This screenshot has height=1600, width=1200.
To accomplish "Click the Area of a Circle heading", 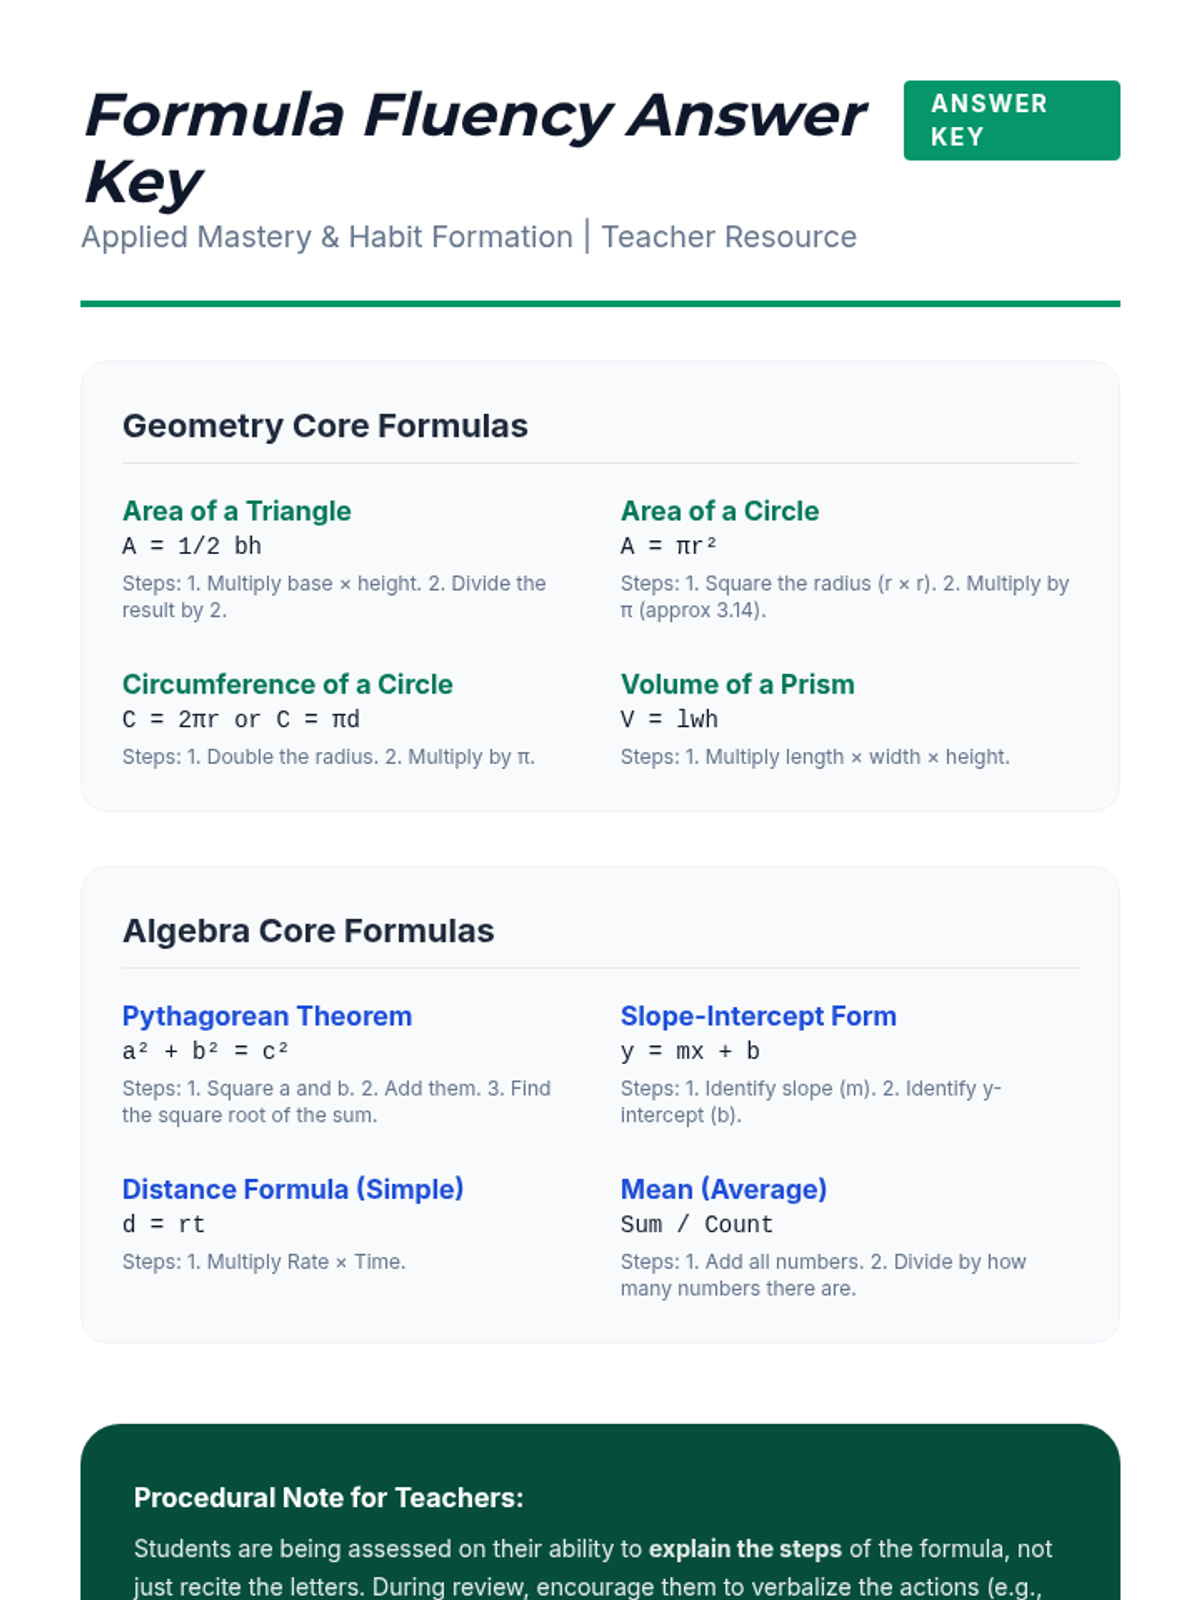I will 719,511.
